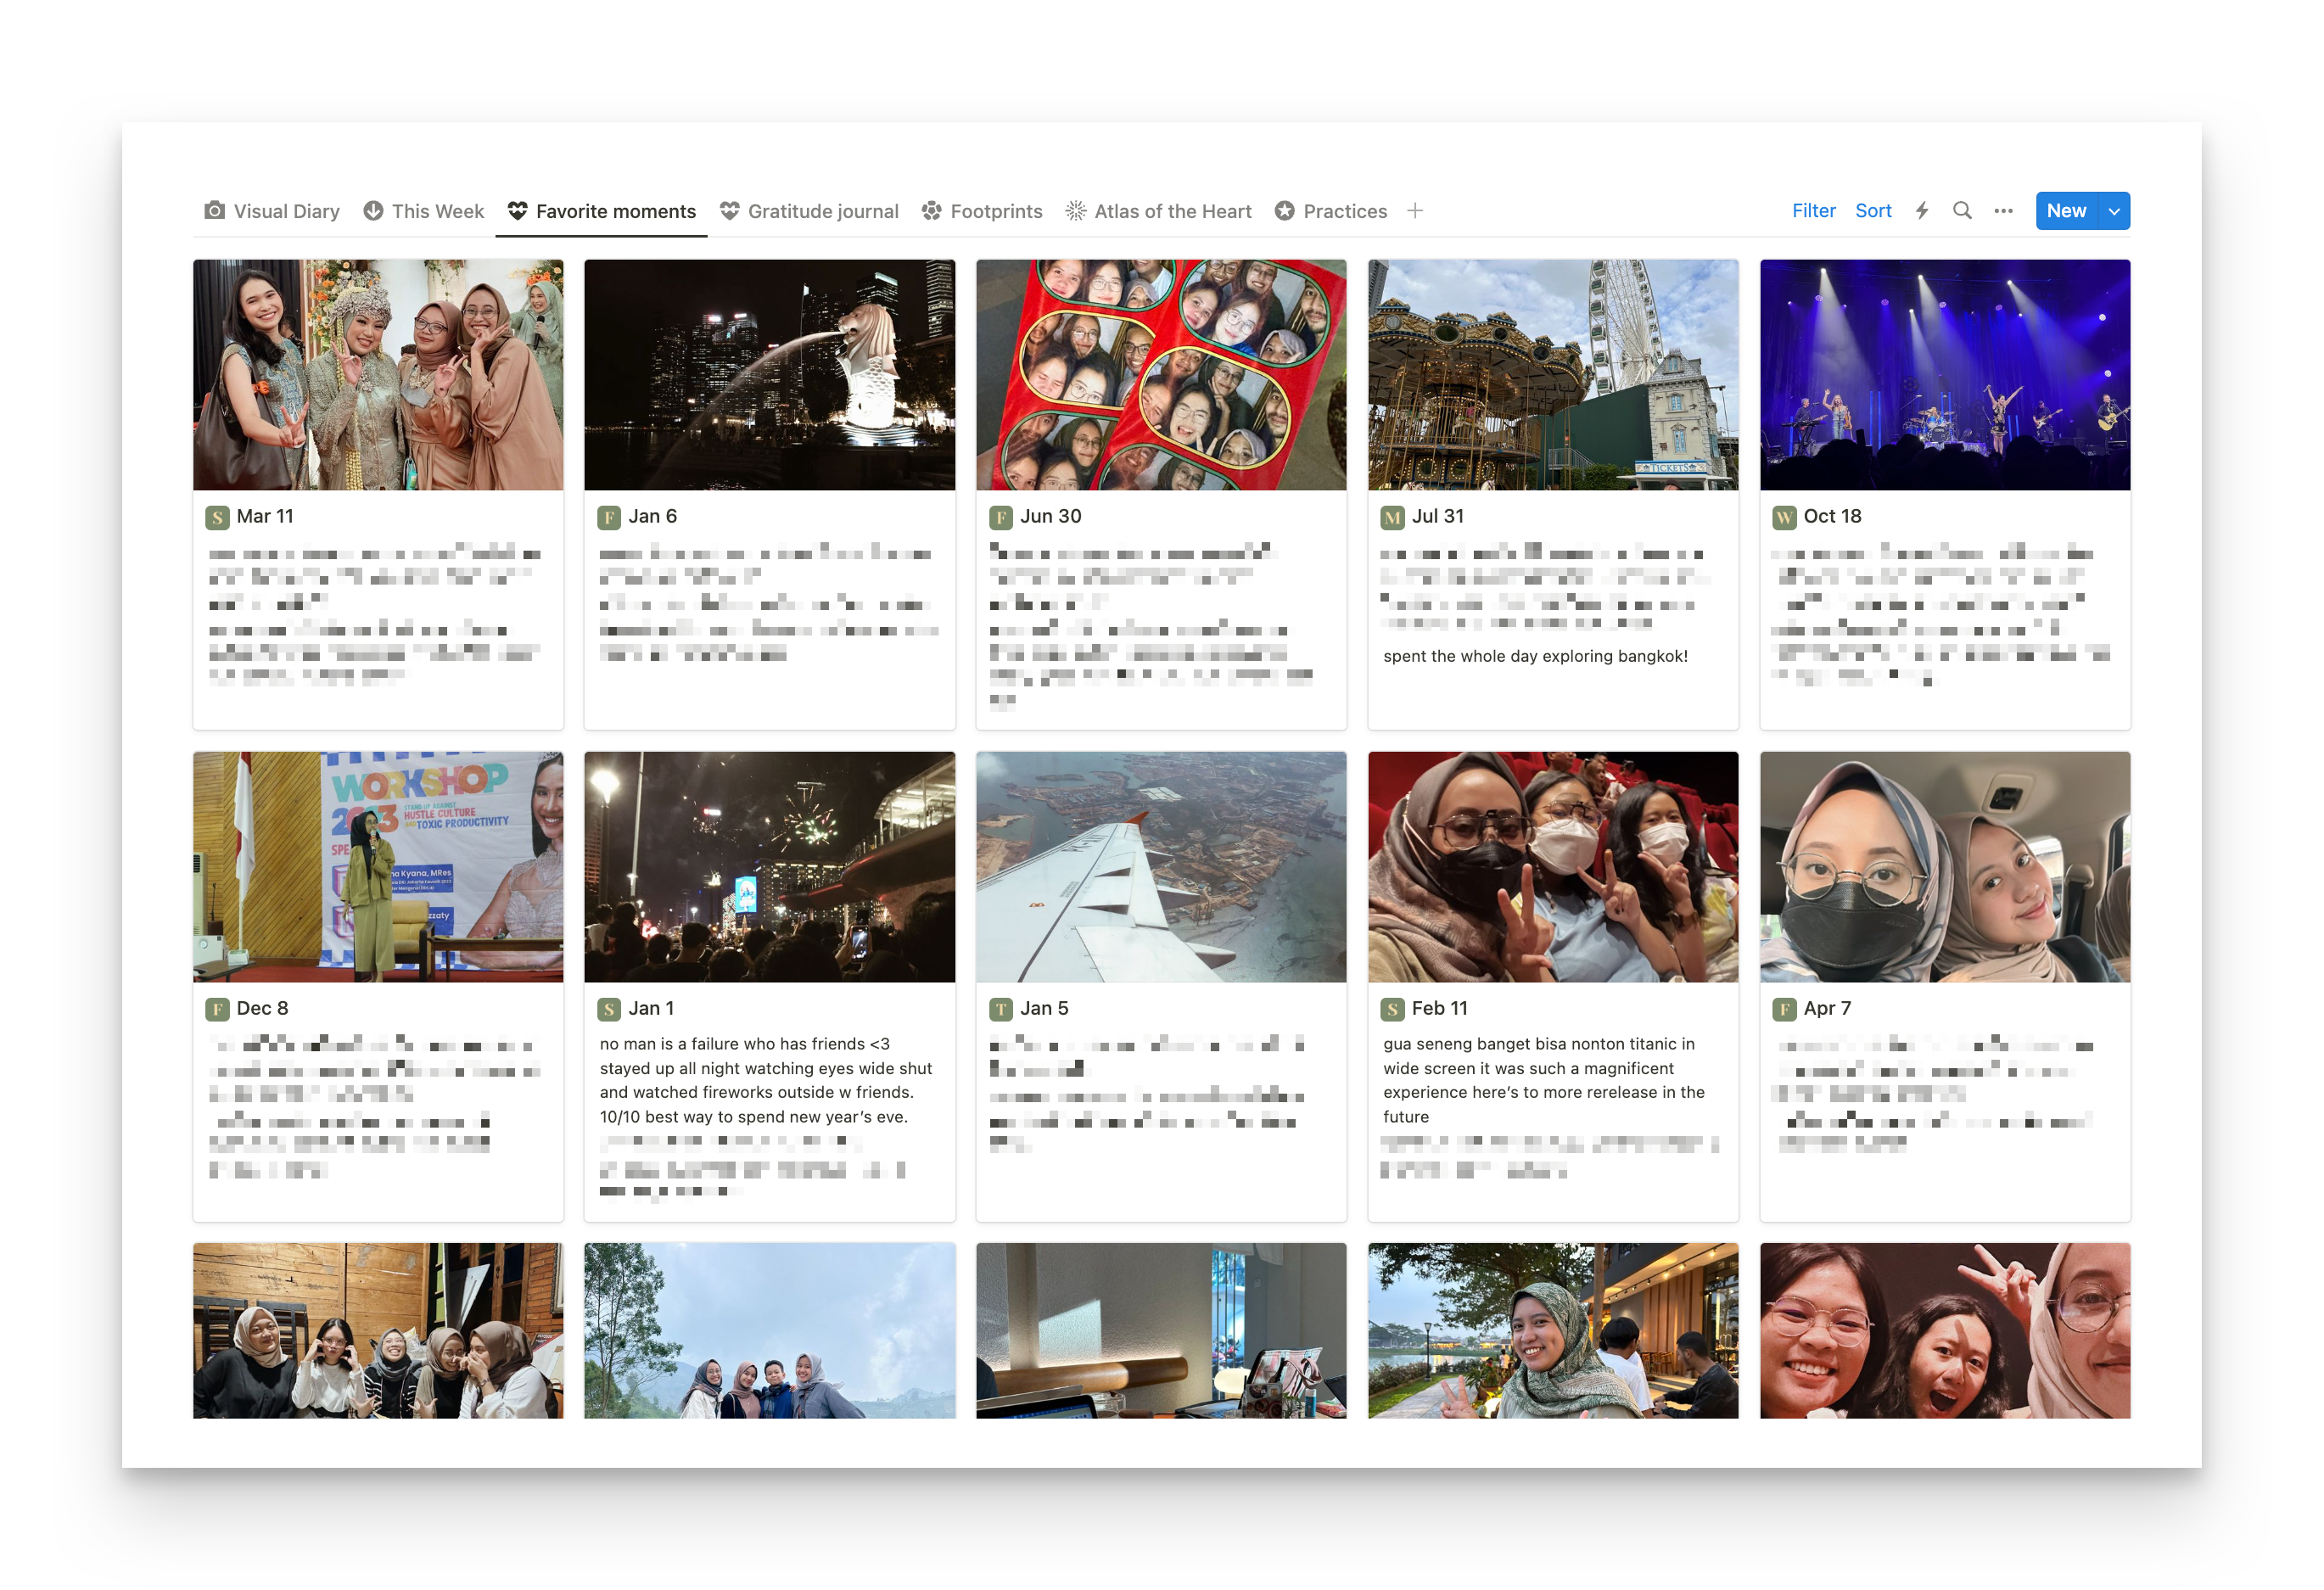Click the S page icon on Mar 11 card
Screen dimensions: 2324x1590
[x=217, y=517]
